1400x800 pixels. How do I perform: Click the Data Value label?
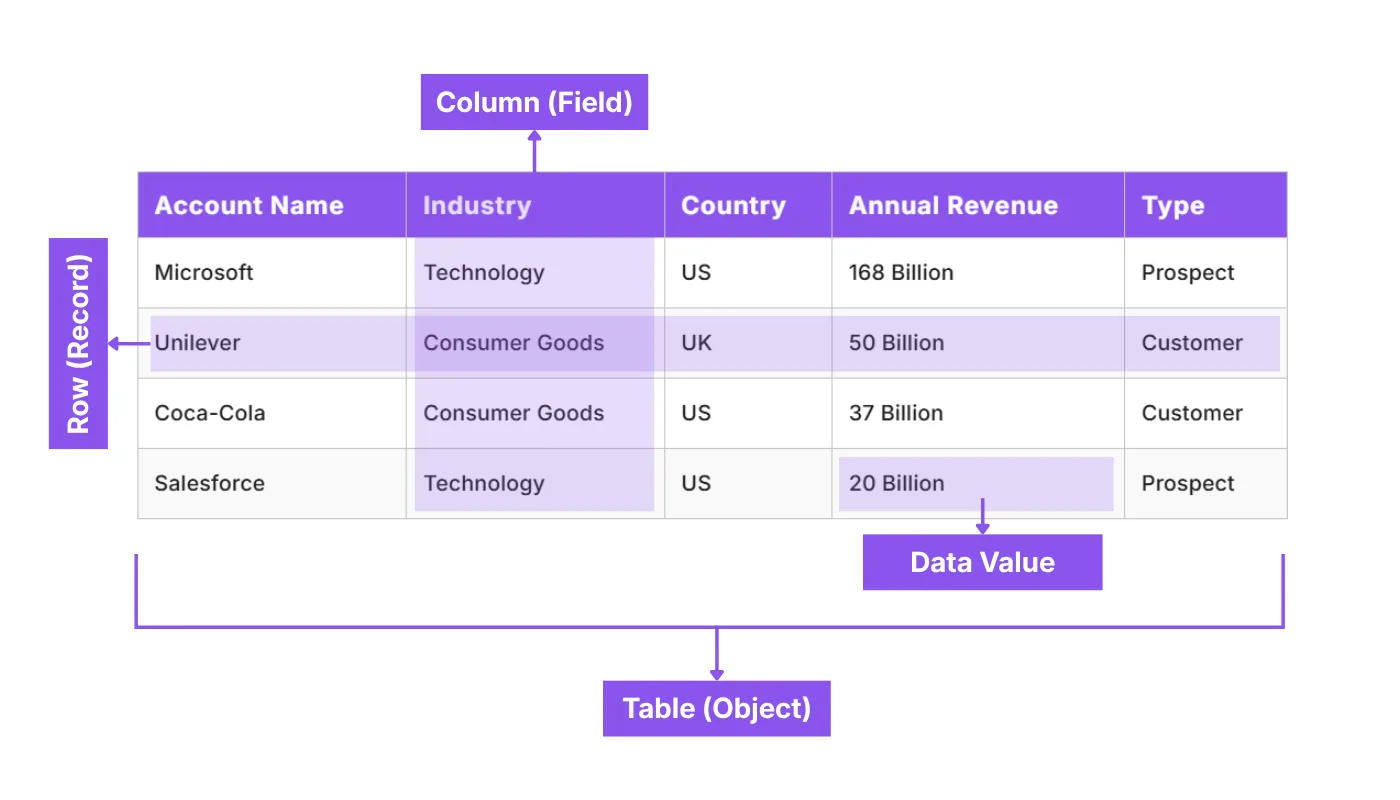[x=982, y=562]
